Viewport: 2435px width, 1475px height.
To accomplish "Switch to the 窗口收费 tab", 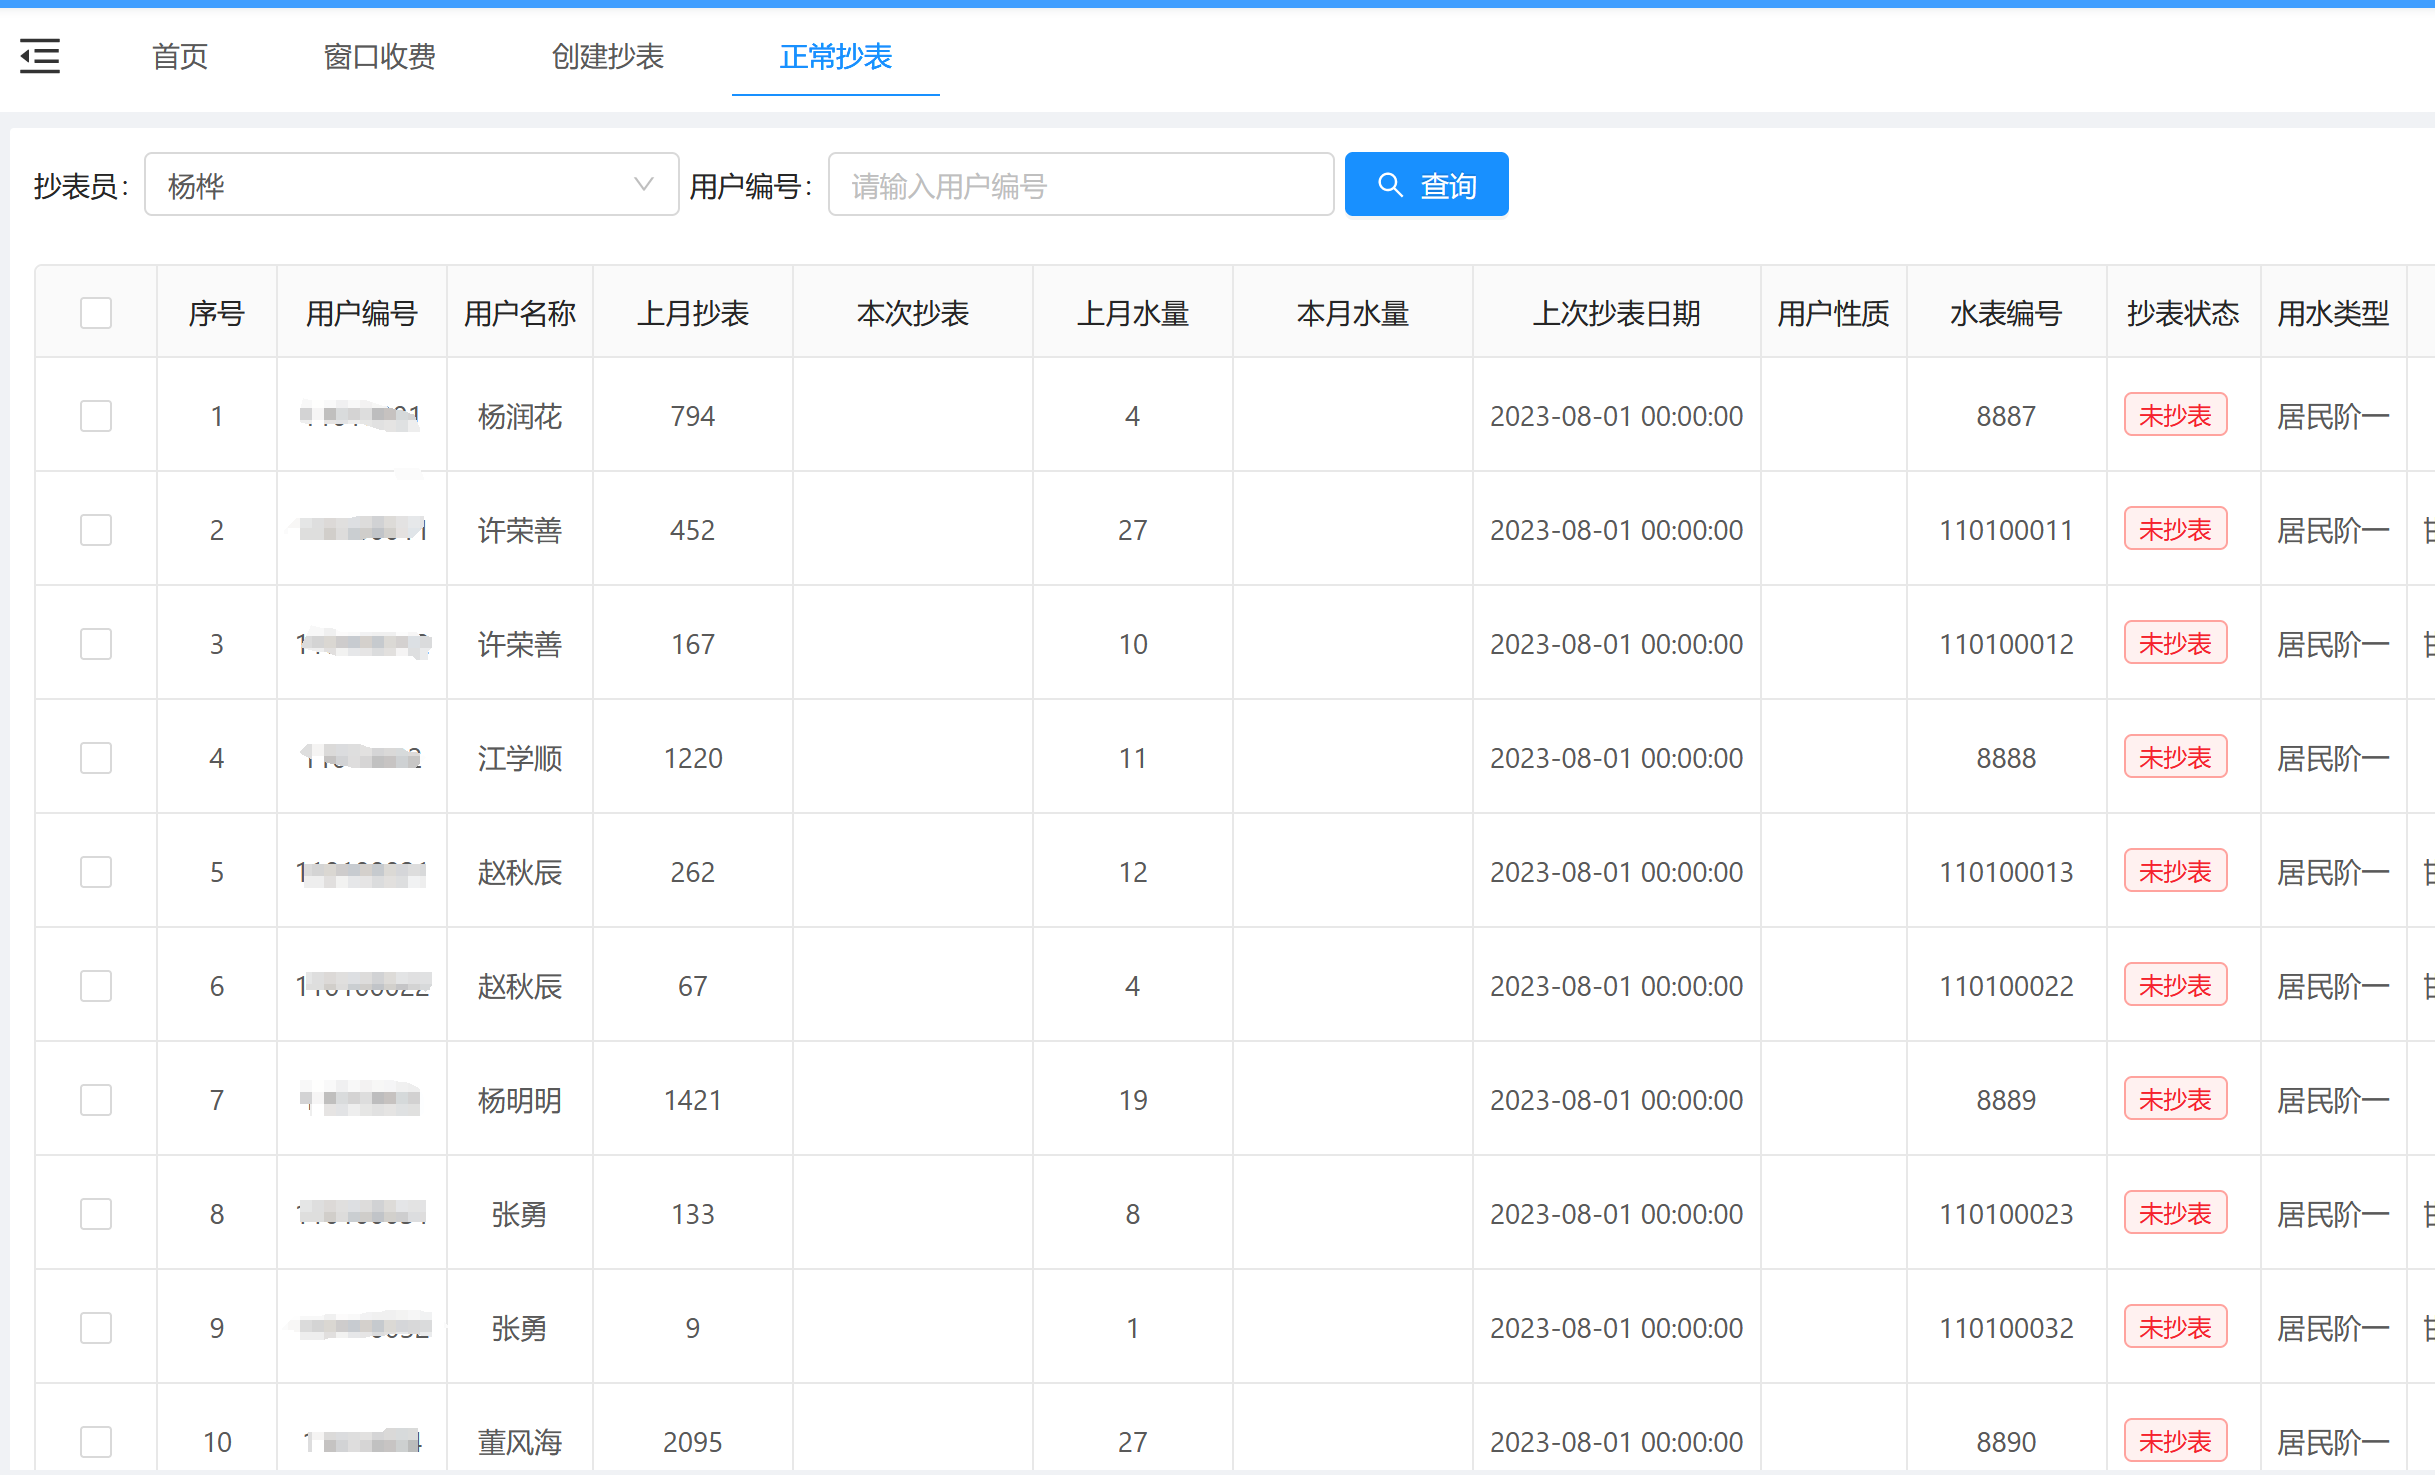I will 380,56.
